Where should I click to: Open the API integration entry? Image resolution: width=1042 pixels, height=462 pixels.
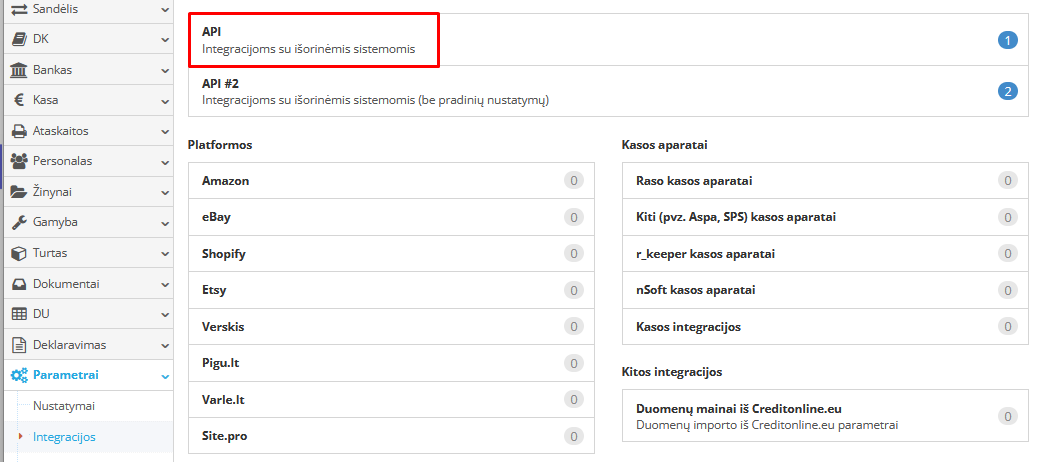308,40
